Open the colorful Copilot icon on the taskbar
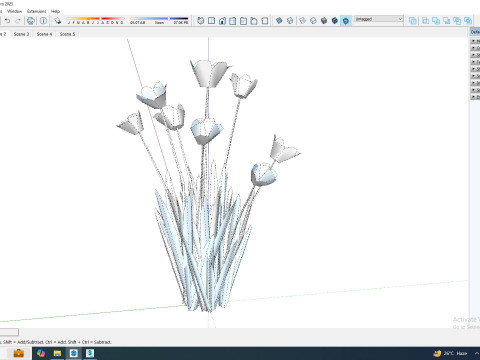This screenshot has height=360, width=480. pos(41,353)
